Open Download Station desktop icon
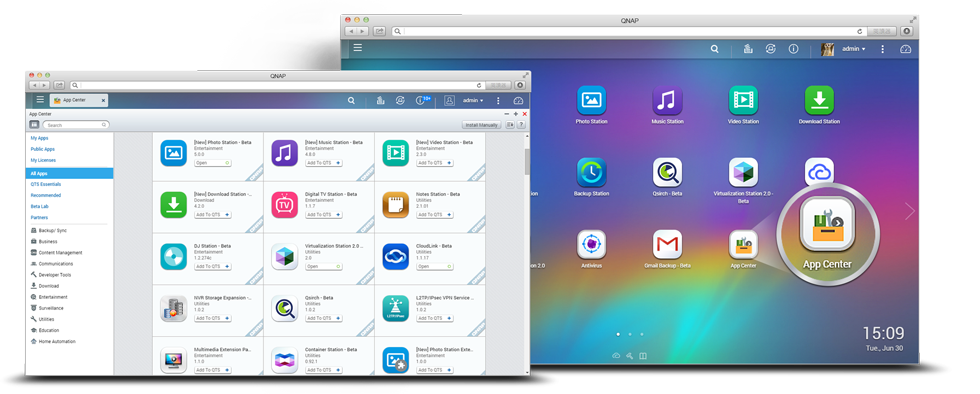Viewport: 980px width, 394px height. [x=819, y=101]
